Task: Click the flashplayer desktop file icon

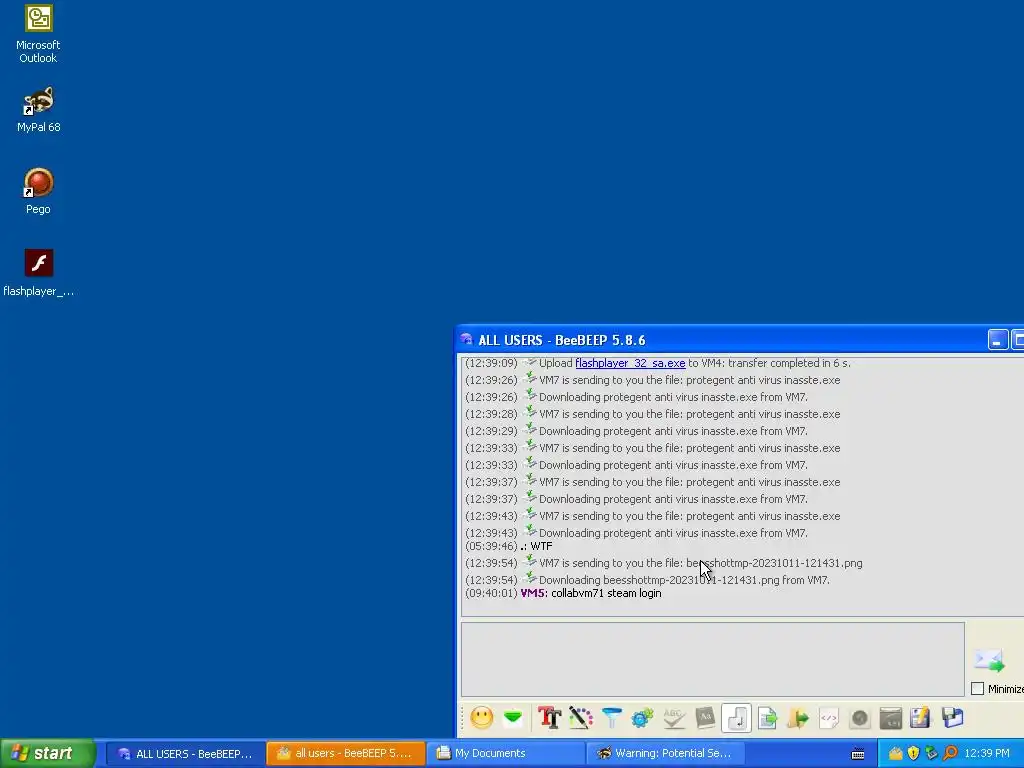Action: 39,273
